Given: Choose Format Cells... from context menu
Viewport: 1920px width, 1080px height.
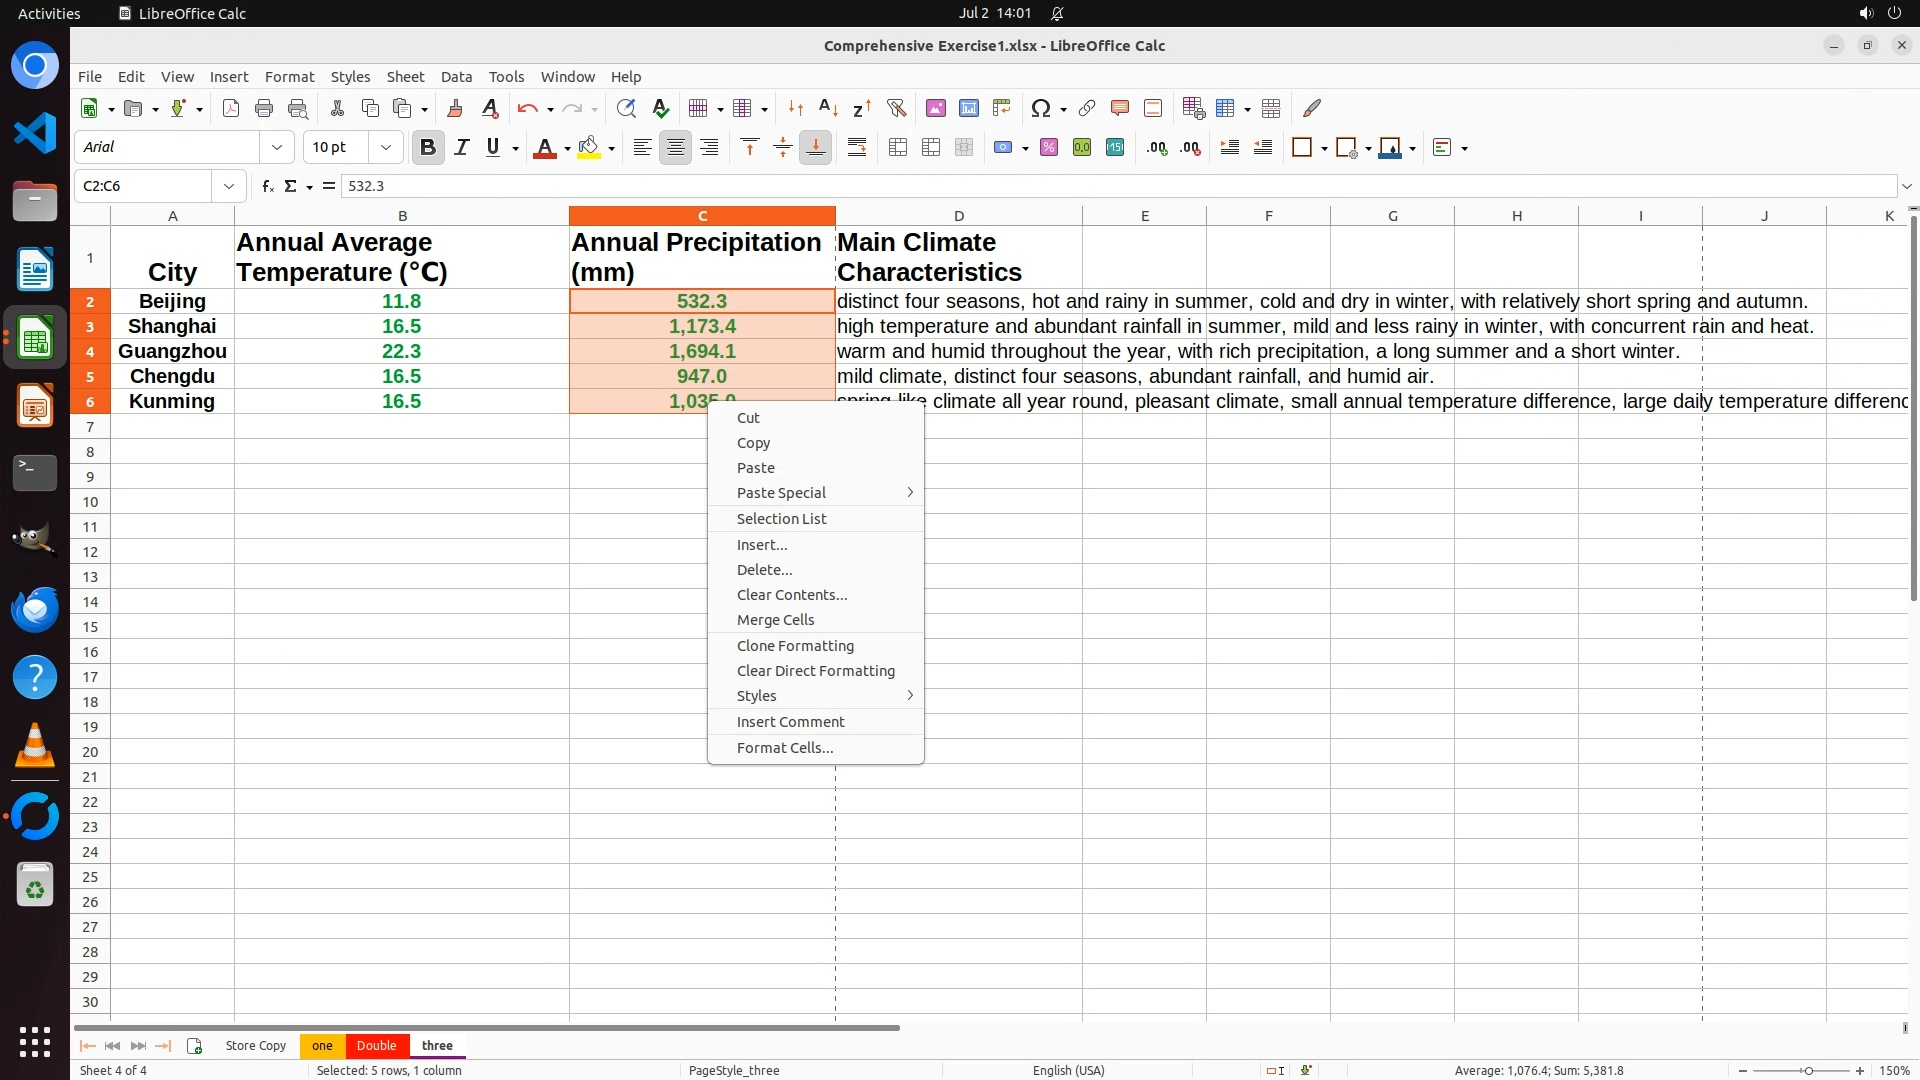Looking at the screenshot, I should [x=784, y=748].
